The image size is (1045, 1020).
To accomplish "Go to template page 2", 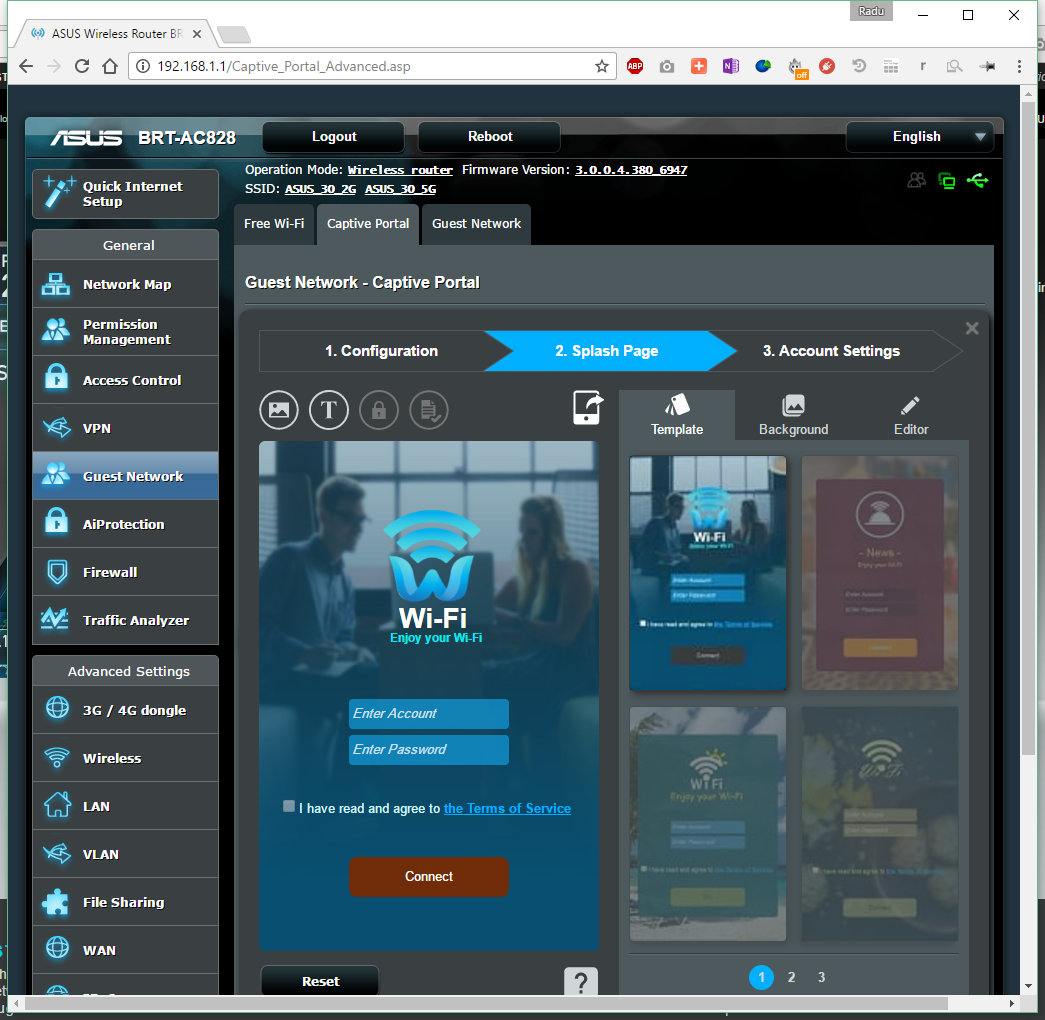I will pos(791,977).
